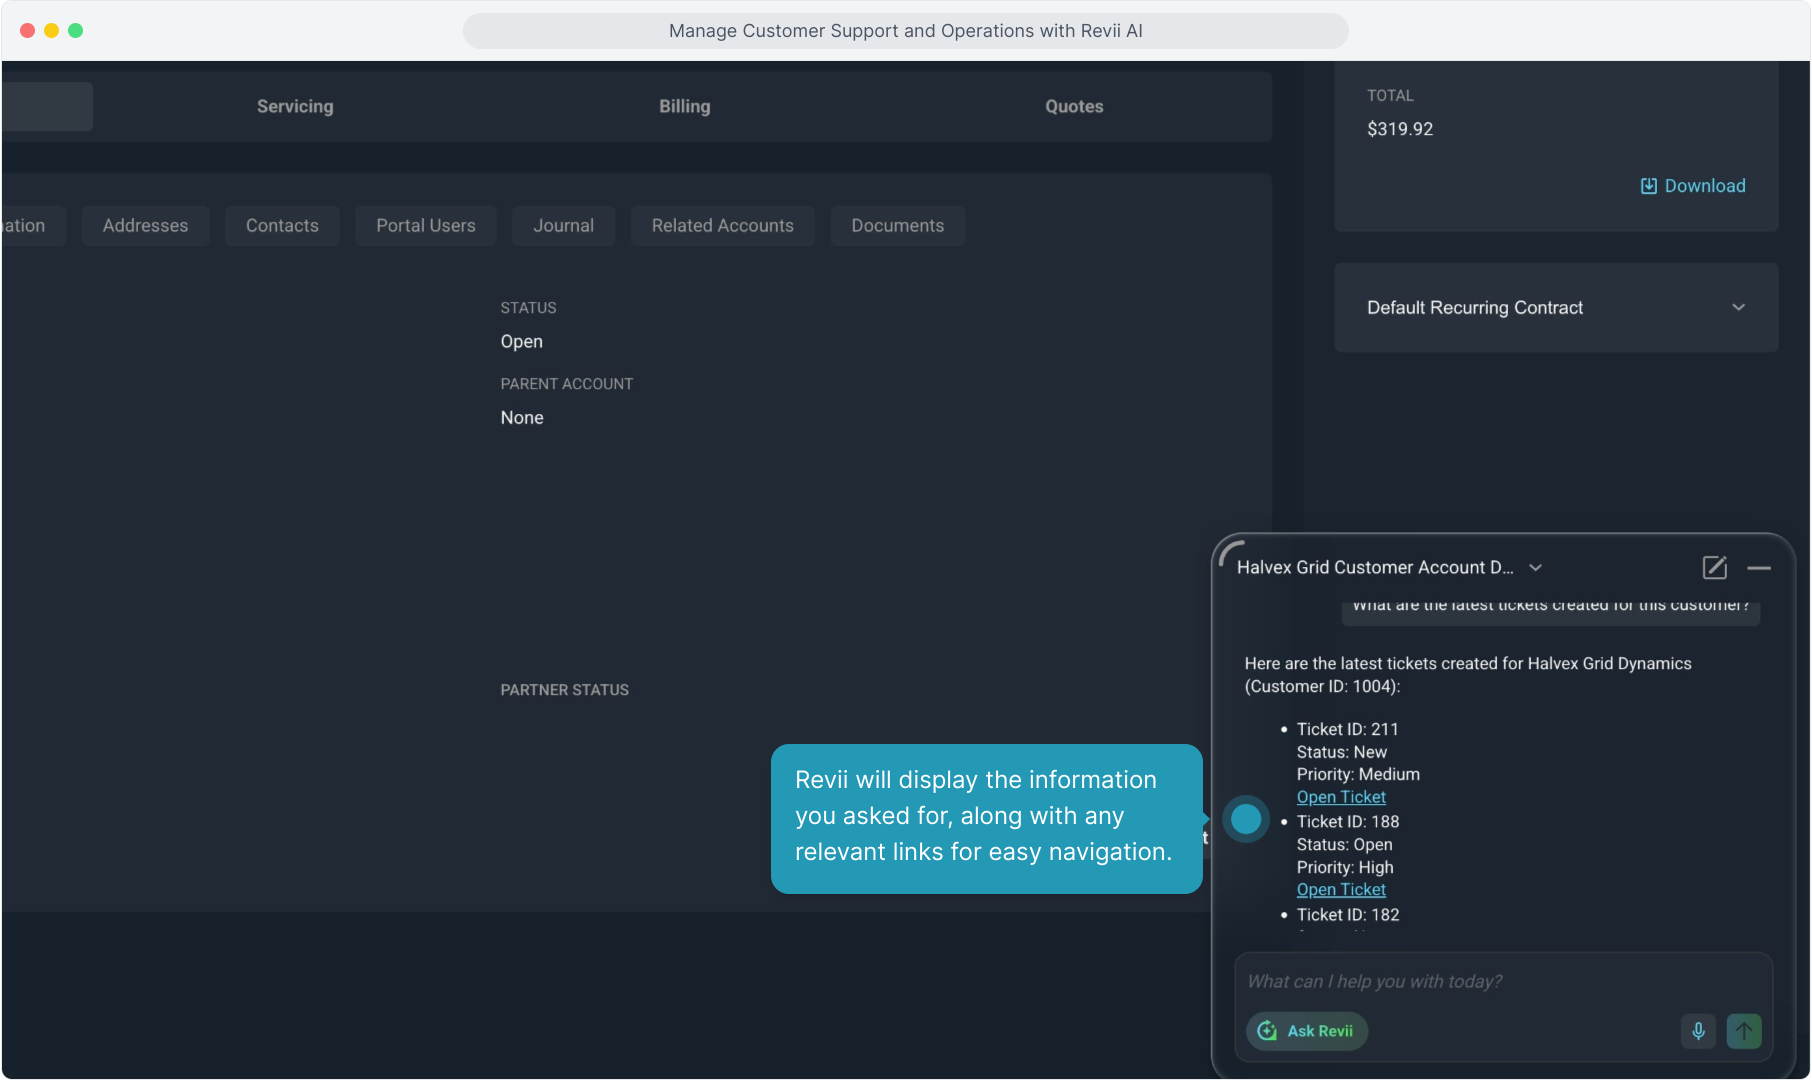
Task: Click the Status value 'Open'
Action: (x=522, y=341)
